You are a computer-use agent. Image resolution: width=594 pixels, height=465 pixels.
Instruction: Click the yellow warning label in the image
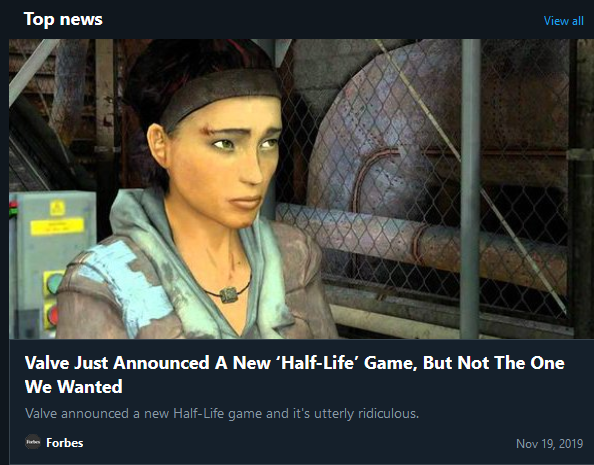pos(57,226)
